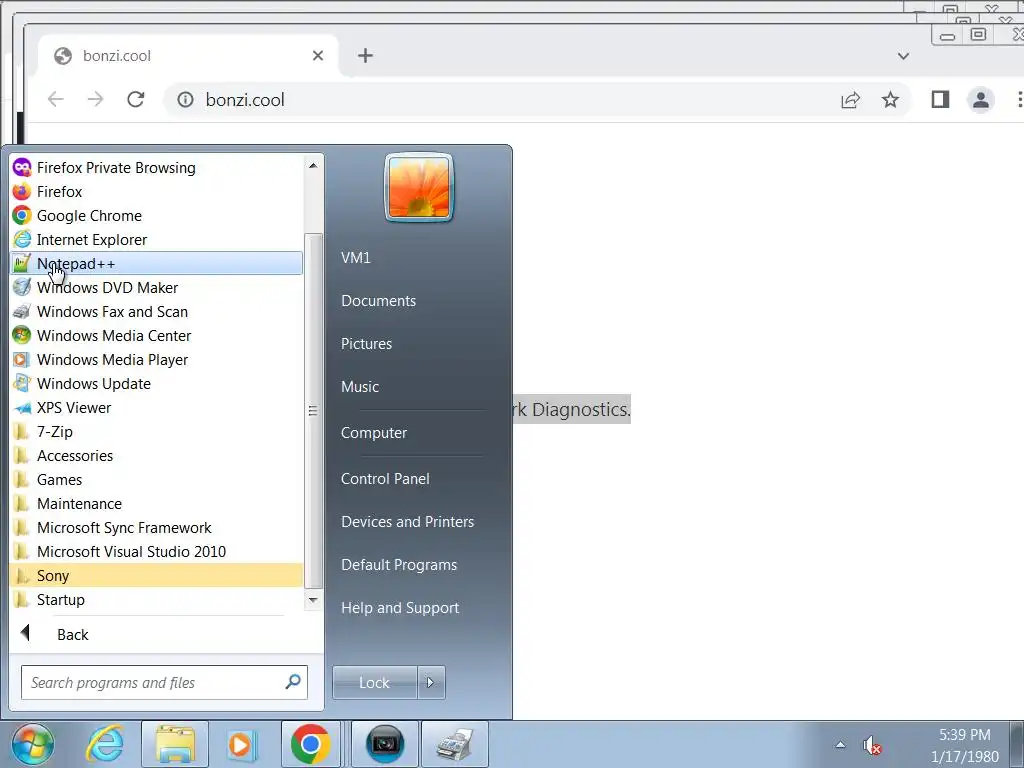The image size is (1024, 768).
Task: View site information icon in address bar
Action: click(x=185, y=99)
